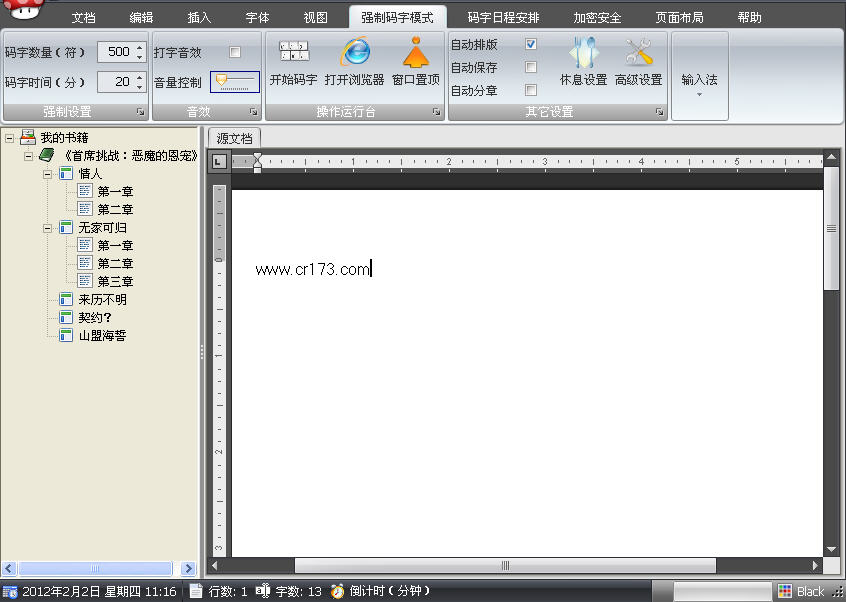The height and width of the screenshot is (602, 846).
Task: Adjust the 音量控制 volume slider
Action: [235, 81]
